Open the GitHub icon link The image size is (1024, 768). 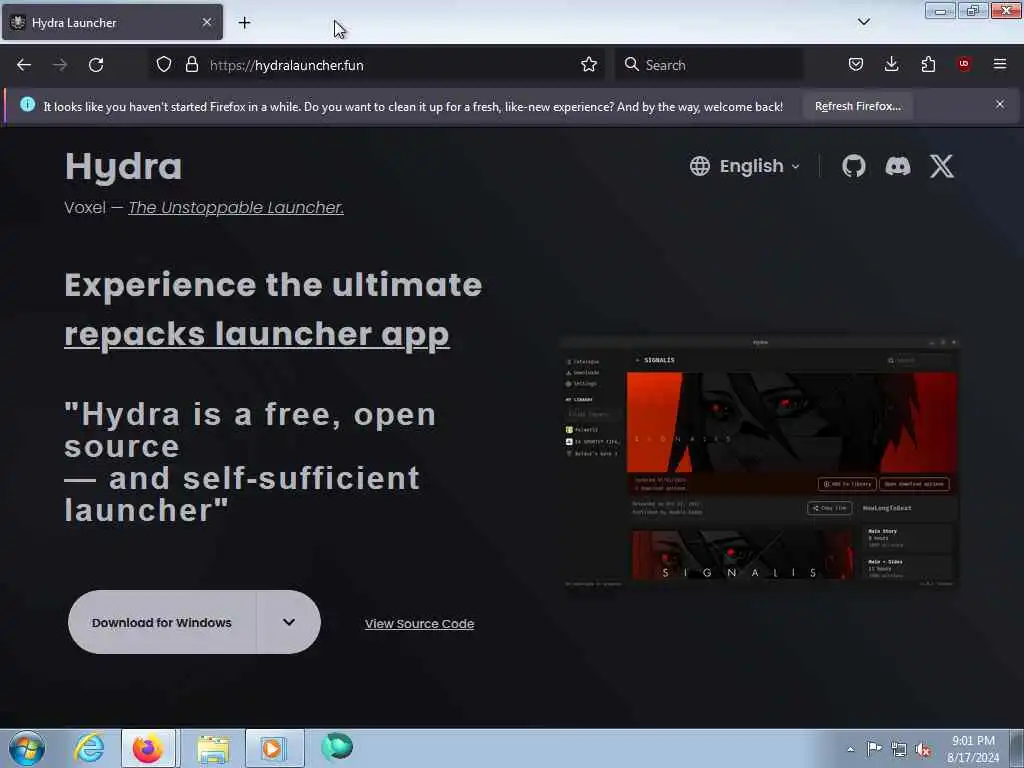click(854, 166)
